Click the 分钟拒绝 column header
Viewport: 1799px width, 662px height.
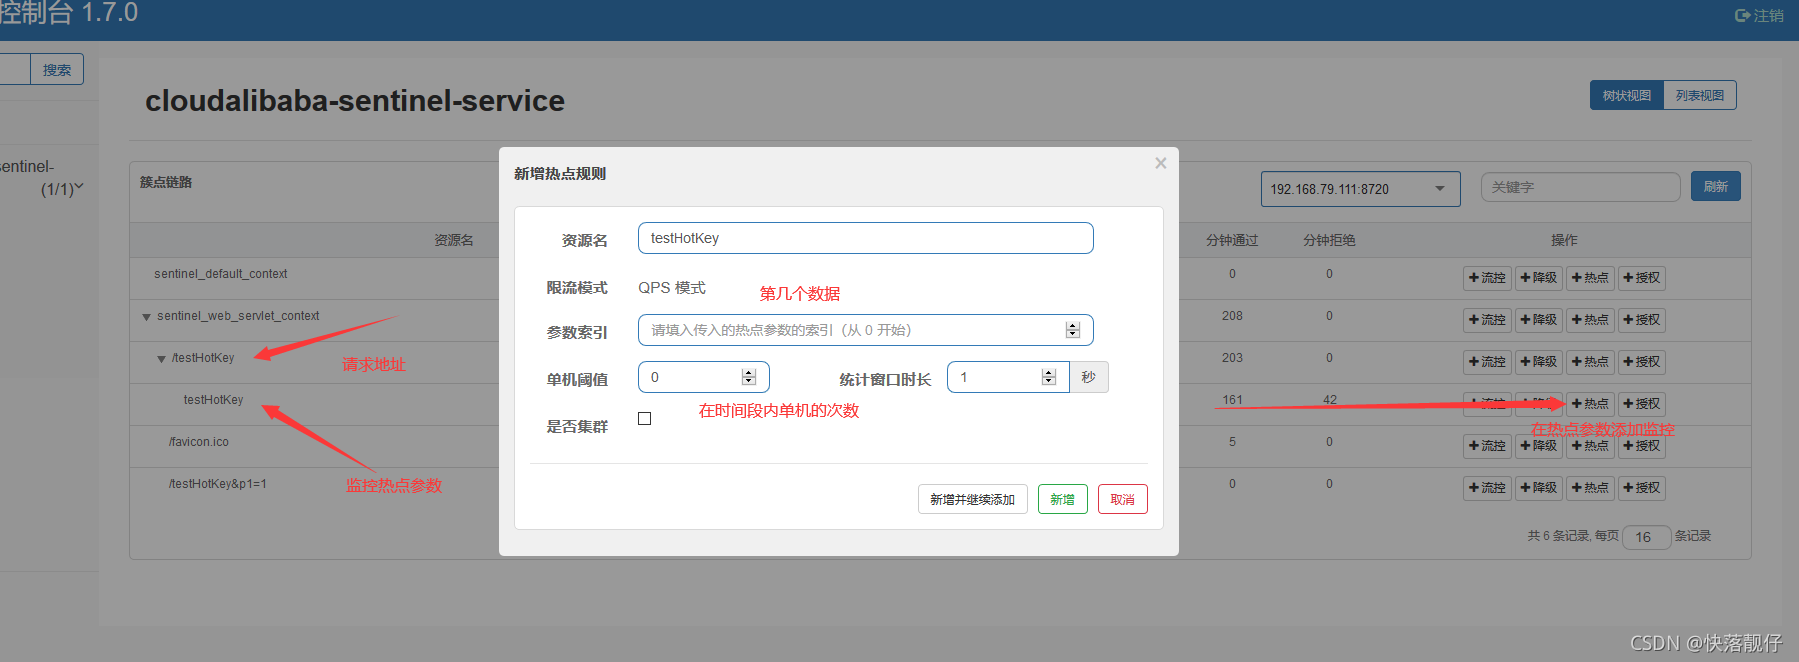point(1329,240)
